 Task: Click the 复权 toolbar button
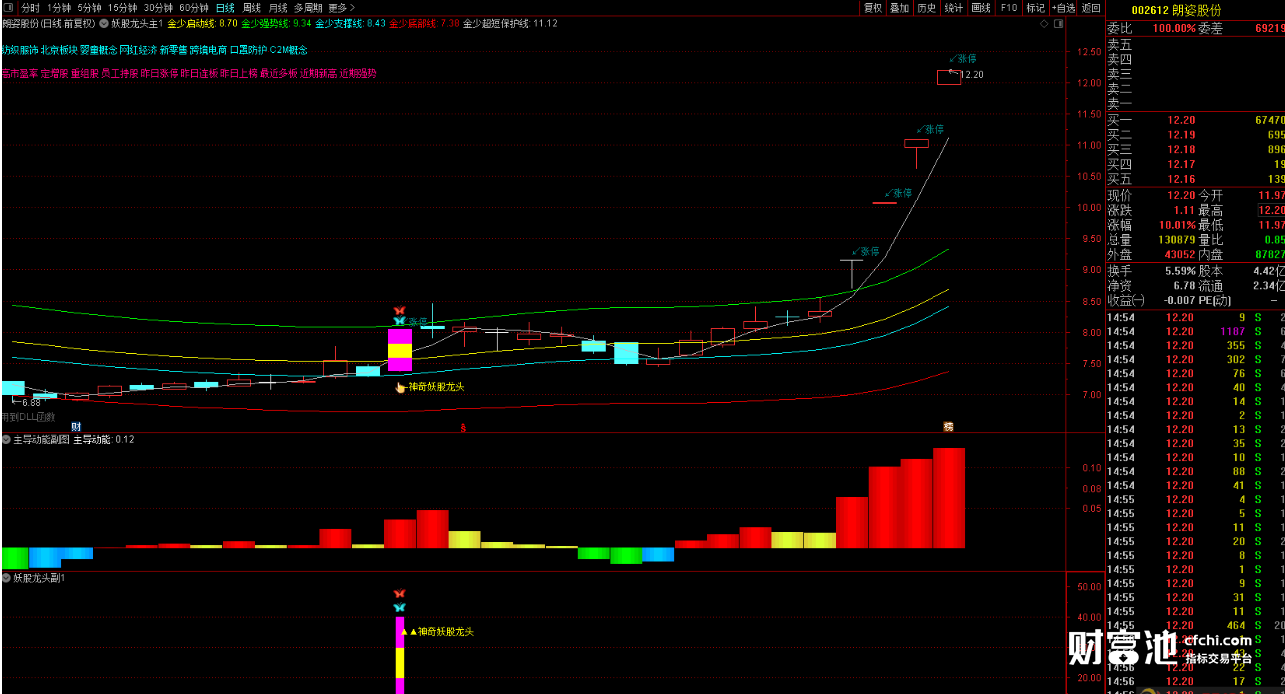click(873, 7)
